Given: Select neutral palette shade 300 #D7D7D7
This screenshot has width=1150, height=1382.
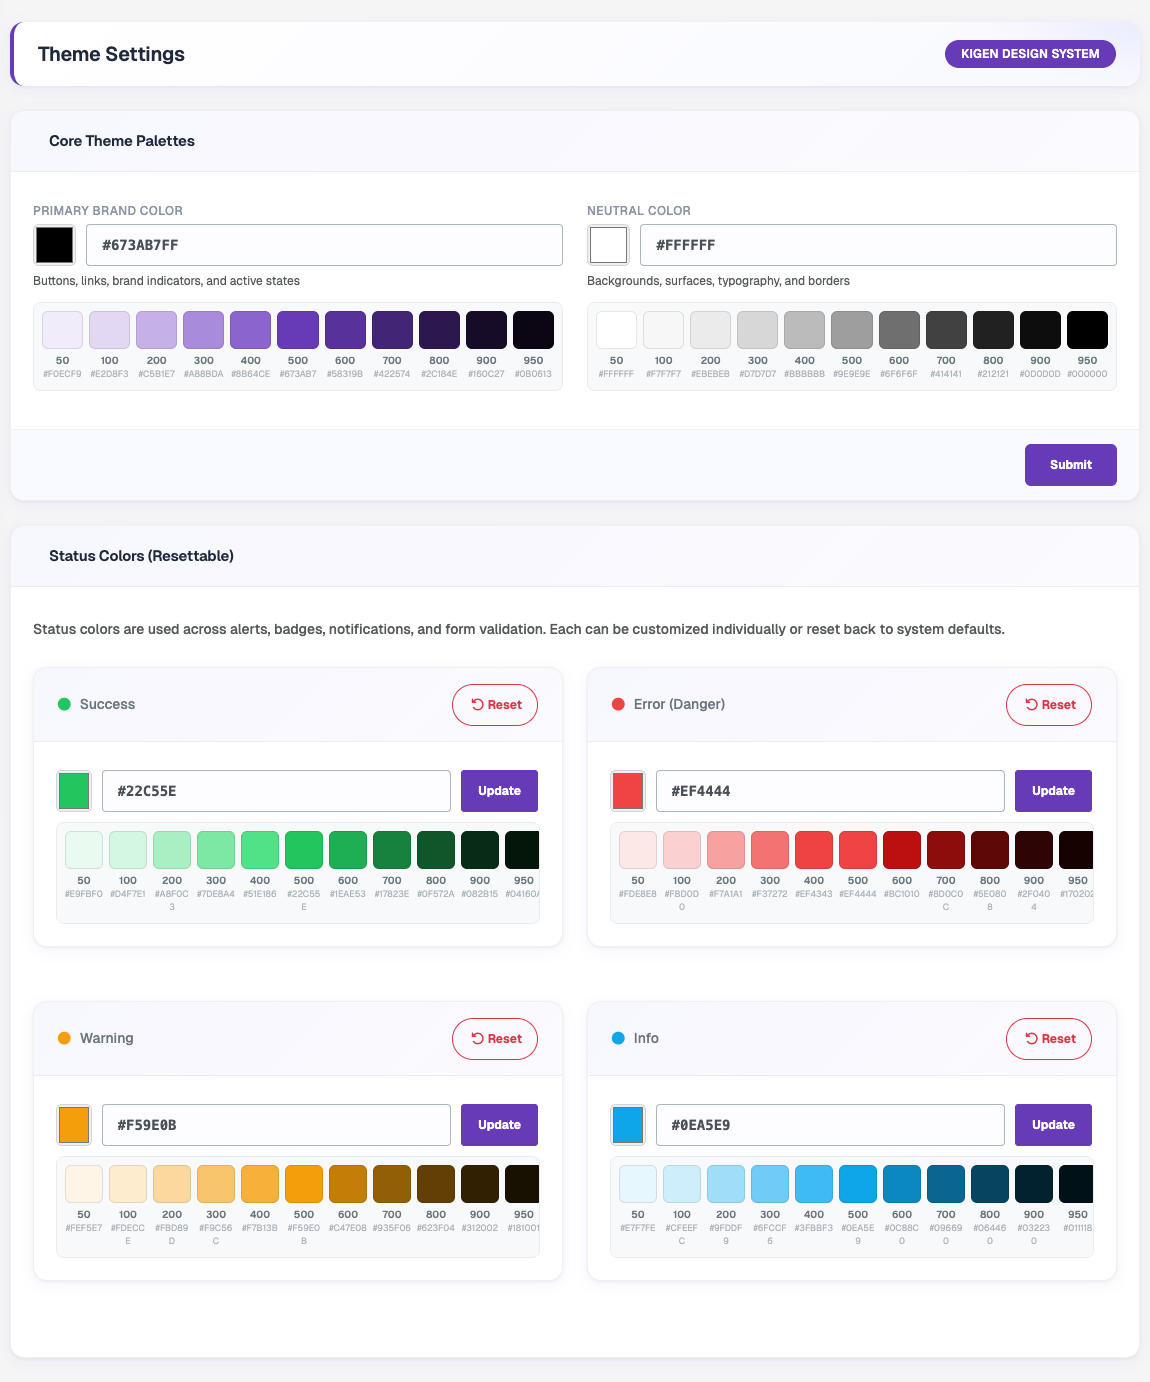Looking at the screenshot, I should pyautogui.click(x=757, y=330).
